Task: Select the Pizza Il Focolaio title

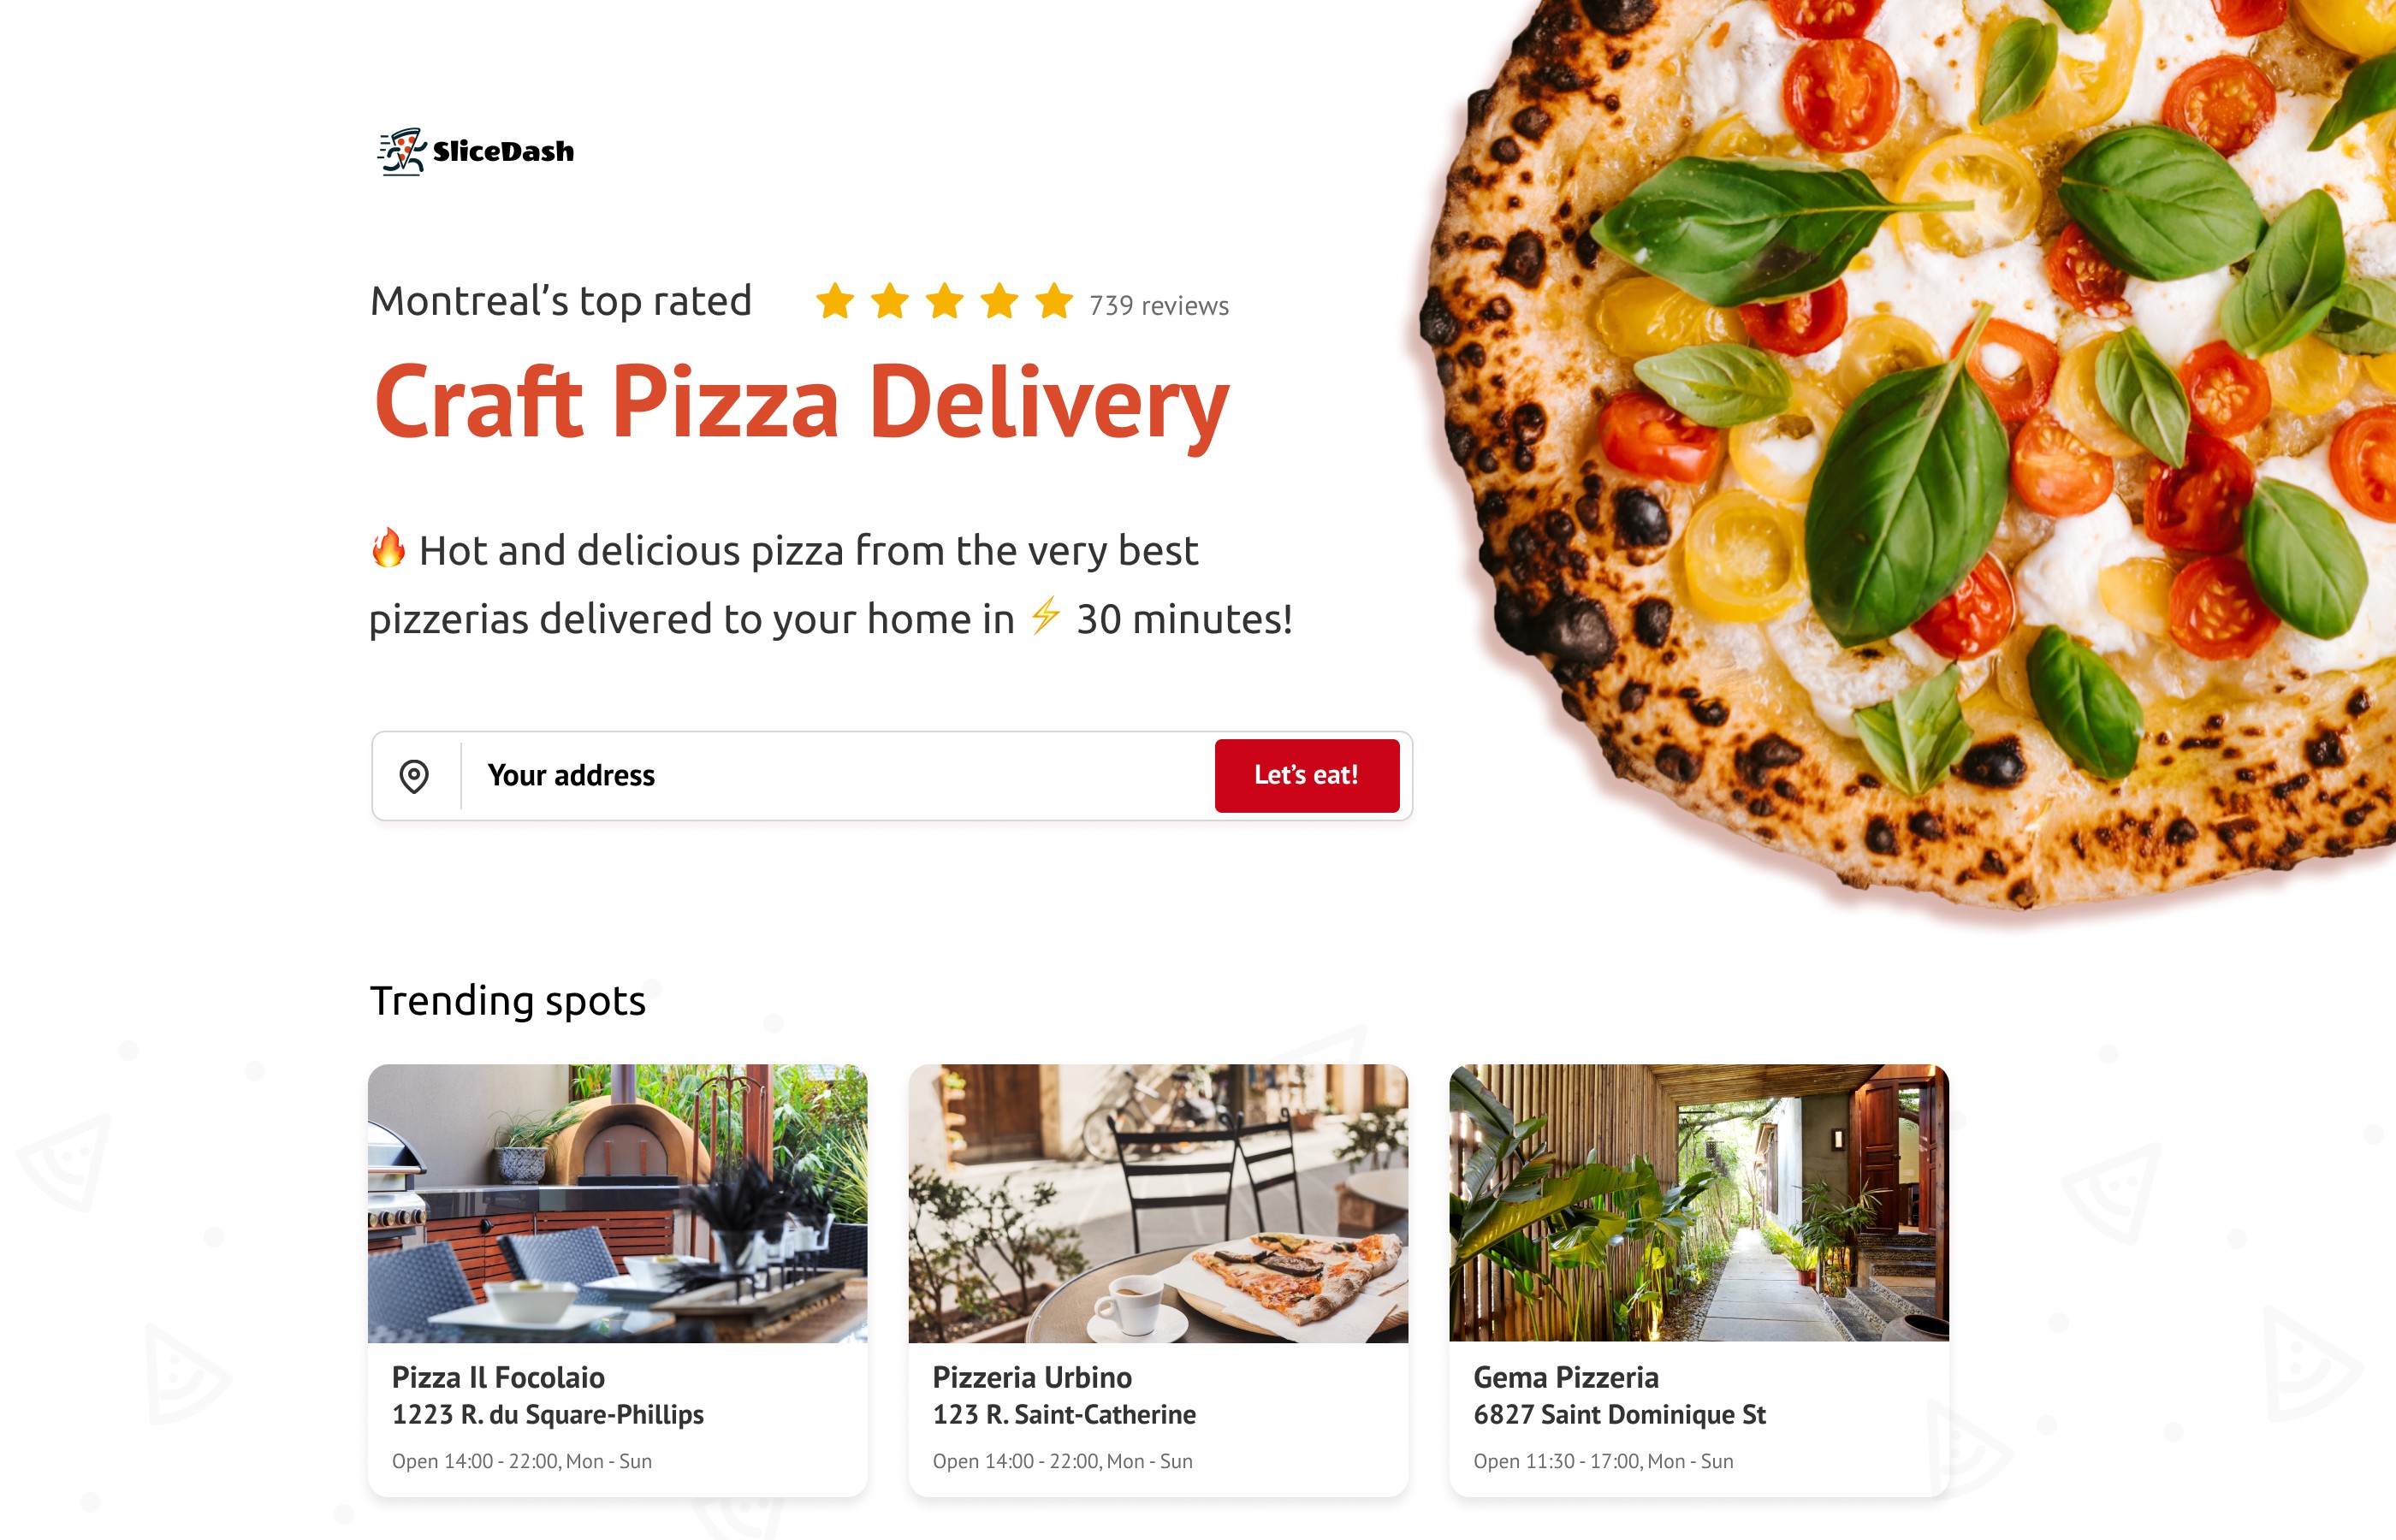Action: 498,1377
